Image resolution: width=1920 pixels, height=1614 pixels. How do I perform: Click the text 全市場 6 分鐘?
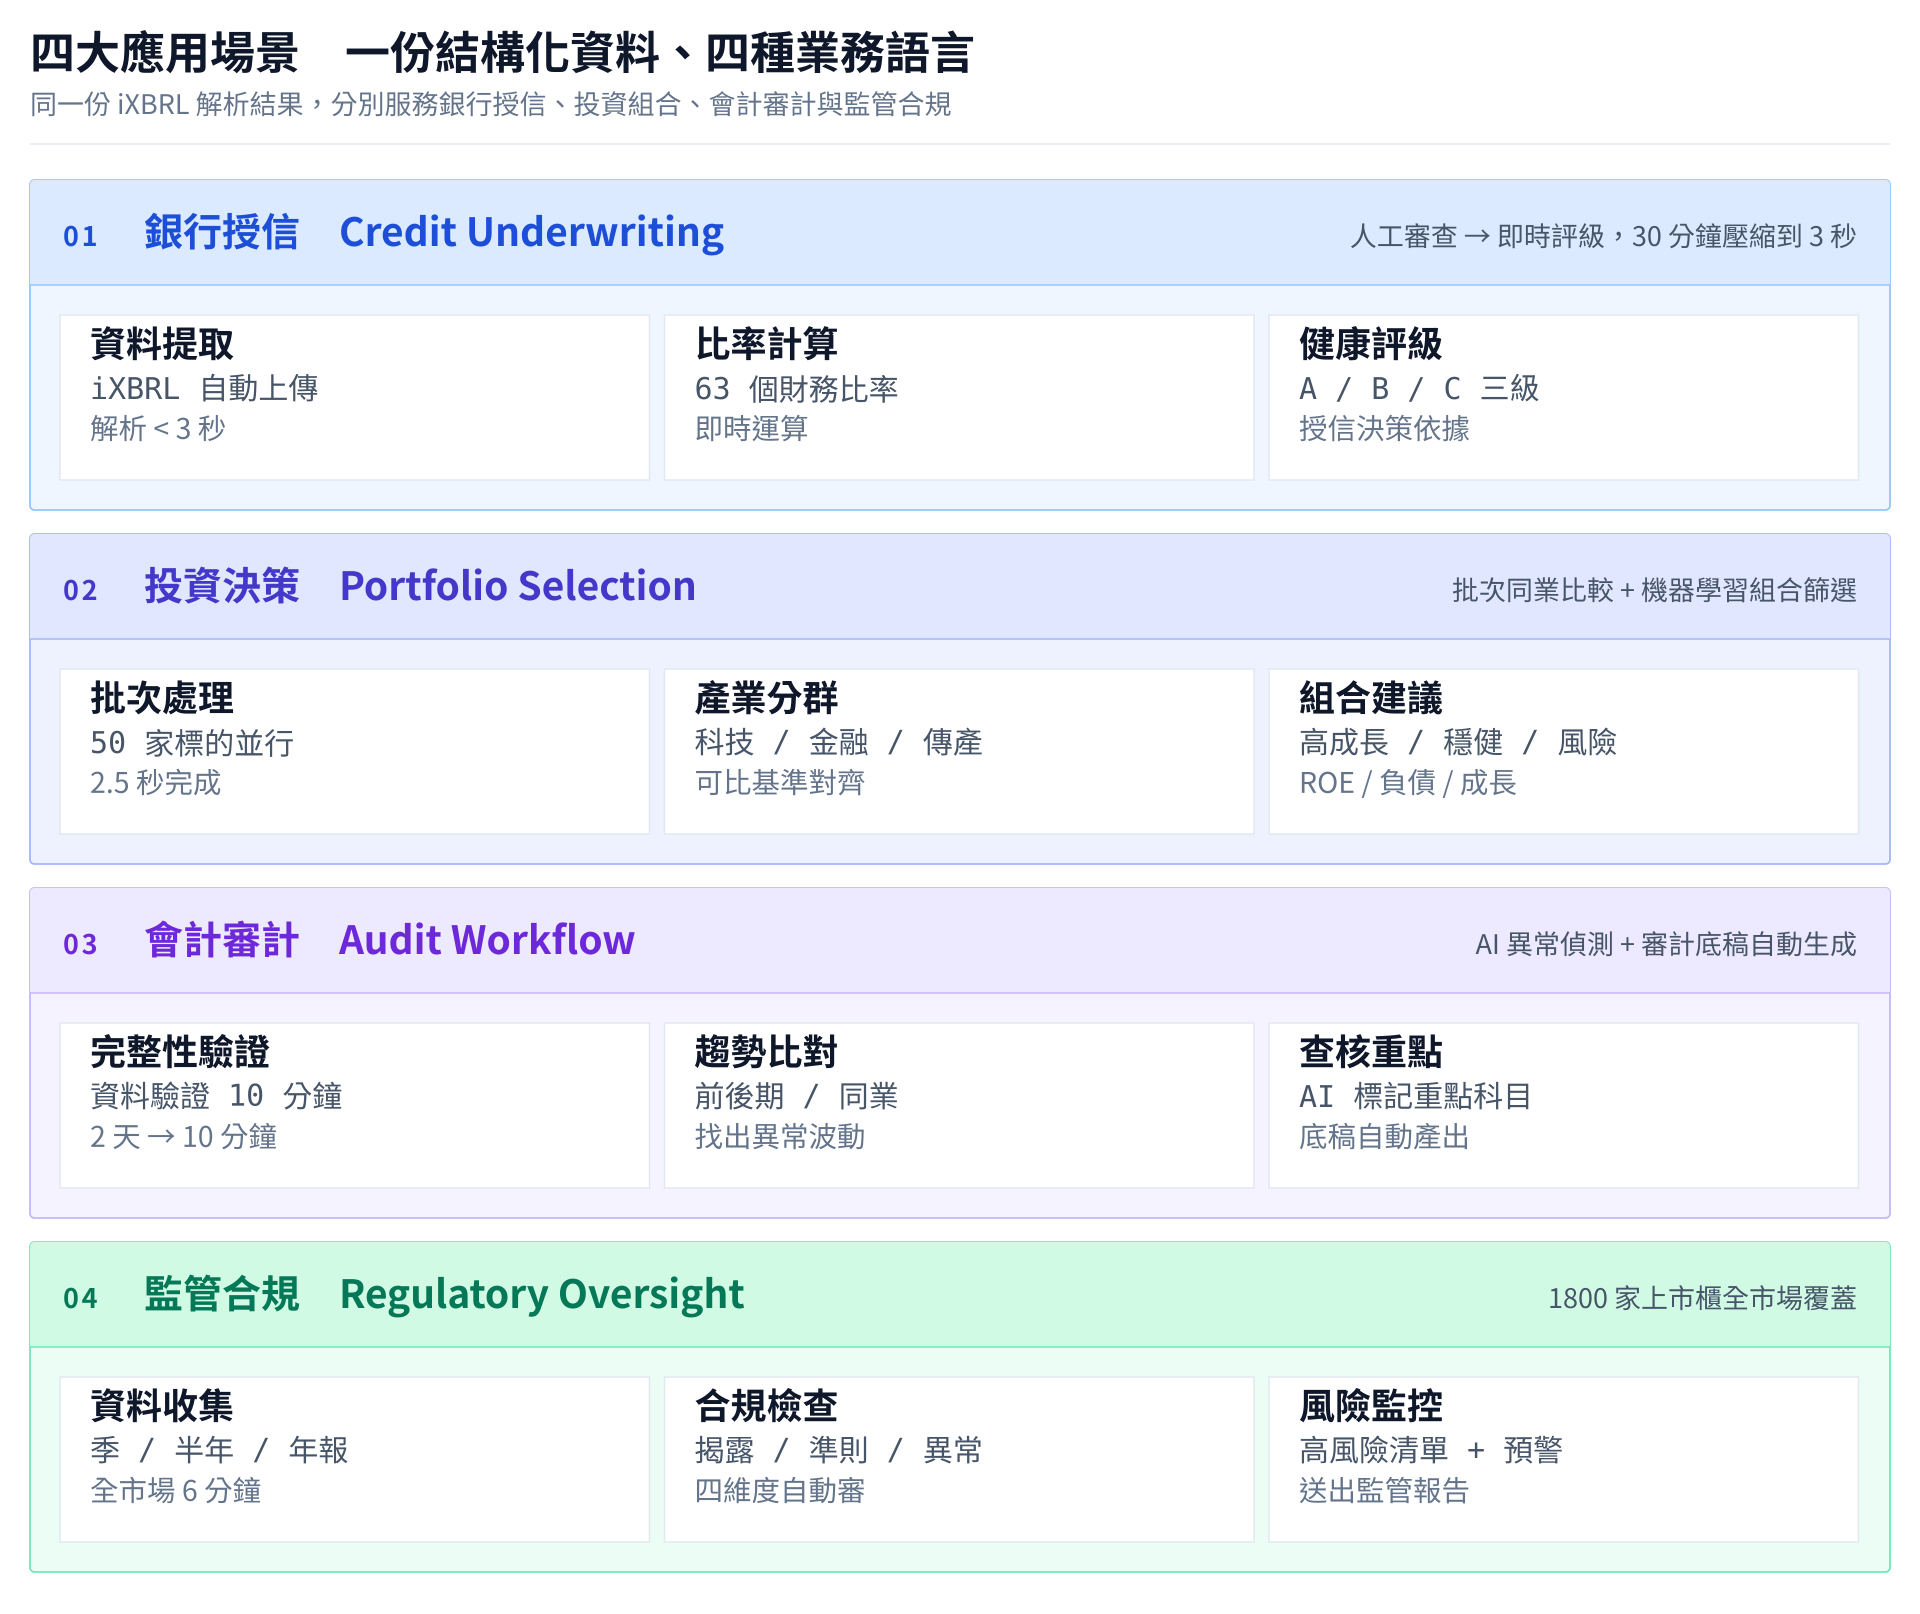click(x=175, y=1491)
